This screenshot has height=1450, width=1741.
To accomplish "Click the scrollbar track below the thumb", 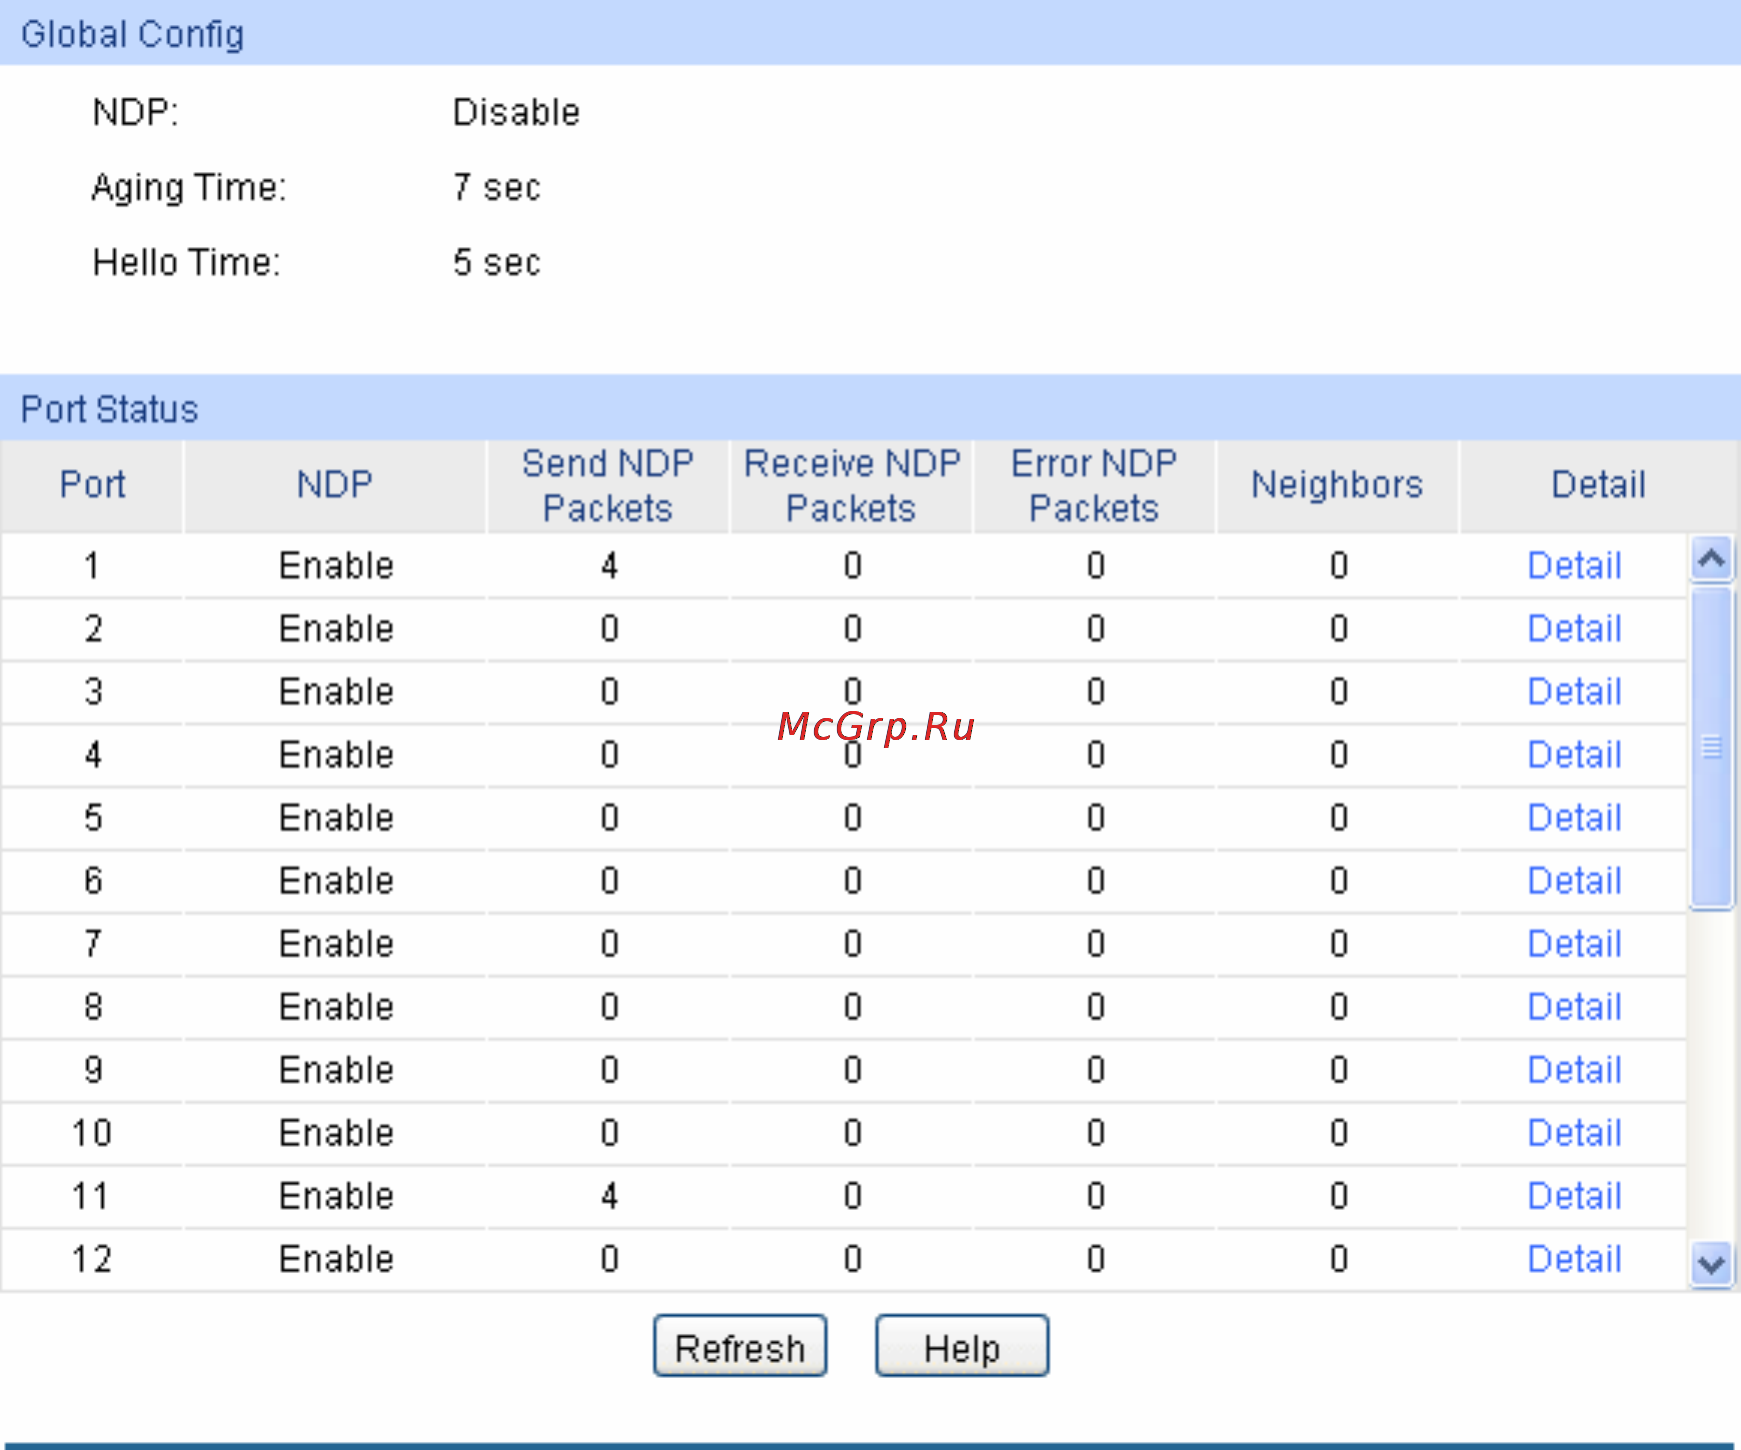I will (1712, 1075).
